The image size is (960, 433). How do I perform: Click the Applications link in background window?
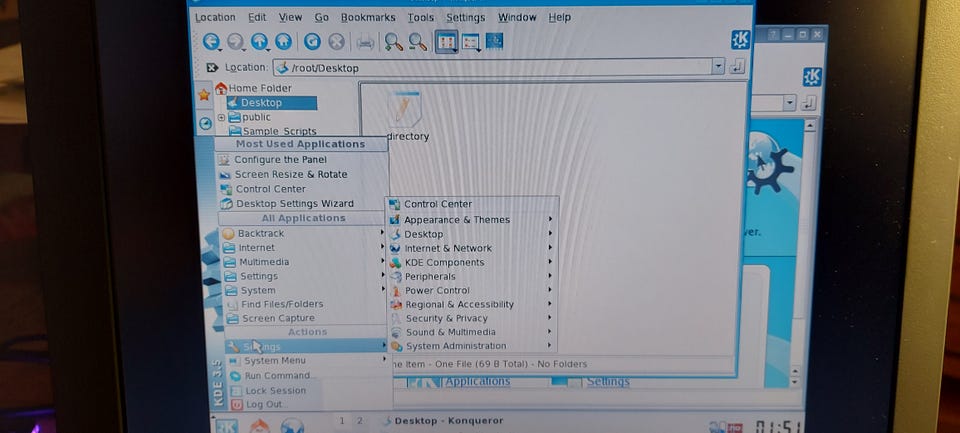pos(478,382)
